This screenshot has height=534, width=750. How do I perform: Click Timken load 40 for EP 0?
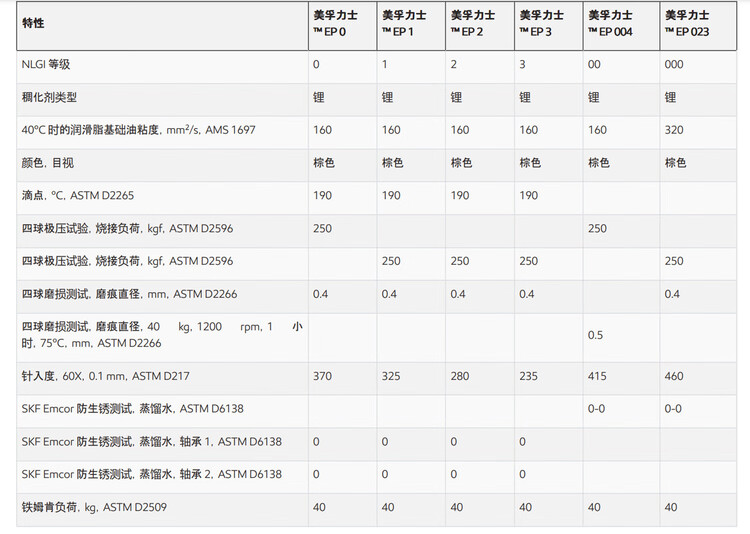(x=319, y=507)
